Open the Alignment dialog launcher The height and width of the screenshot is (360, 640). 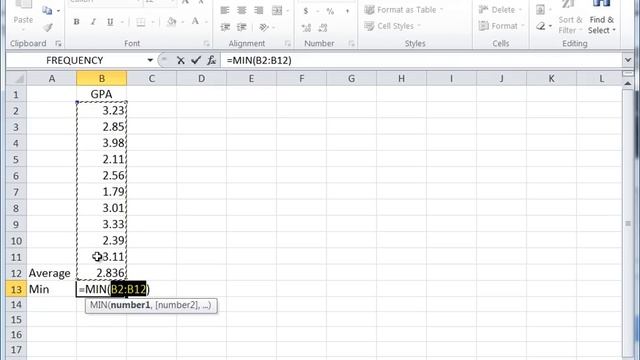click(x=288, y=43)
